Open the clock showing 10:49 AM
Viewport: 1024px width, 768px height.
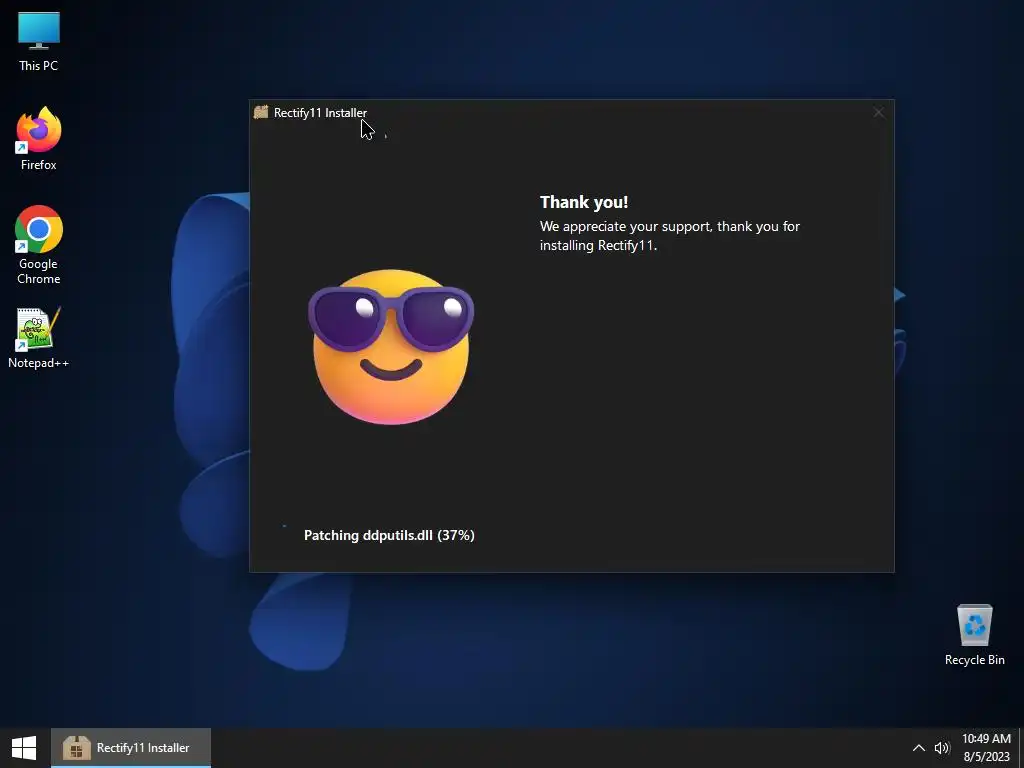click(986, 748)
